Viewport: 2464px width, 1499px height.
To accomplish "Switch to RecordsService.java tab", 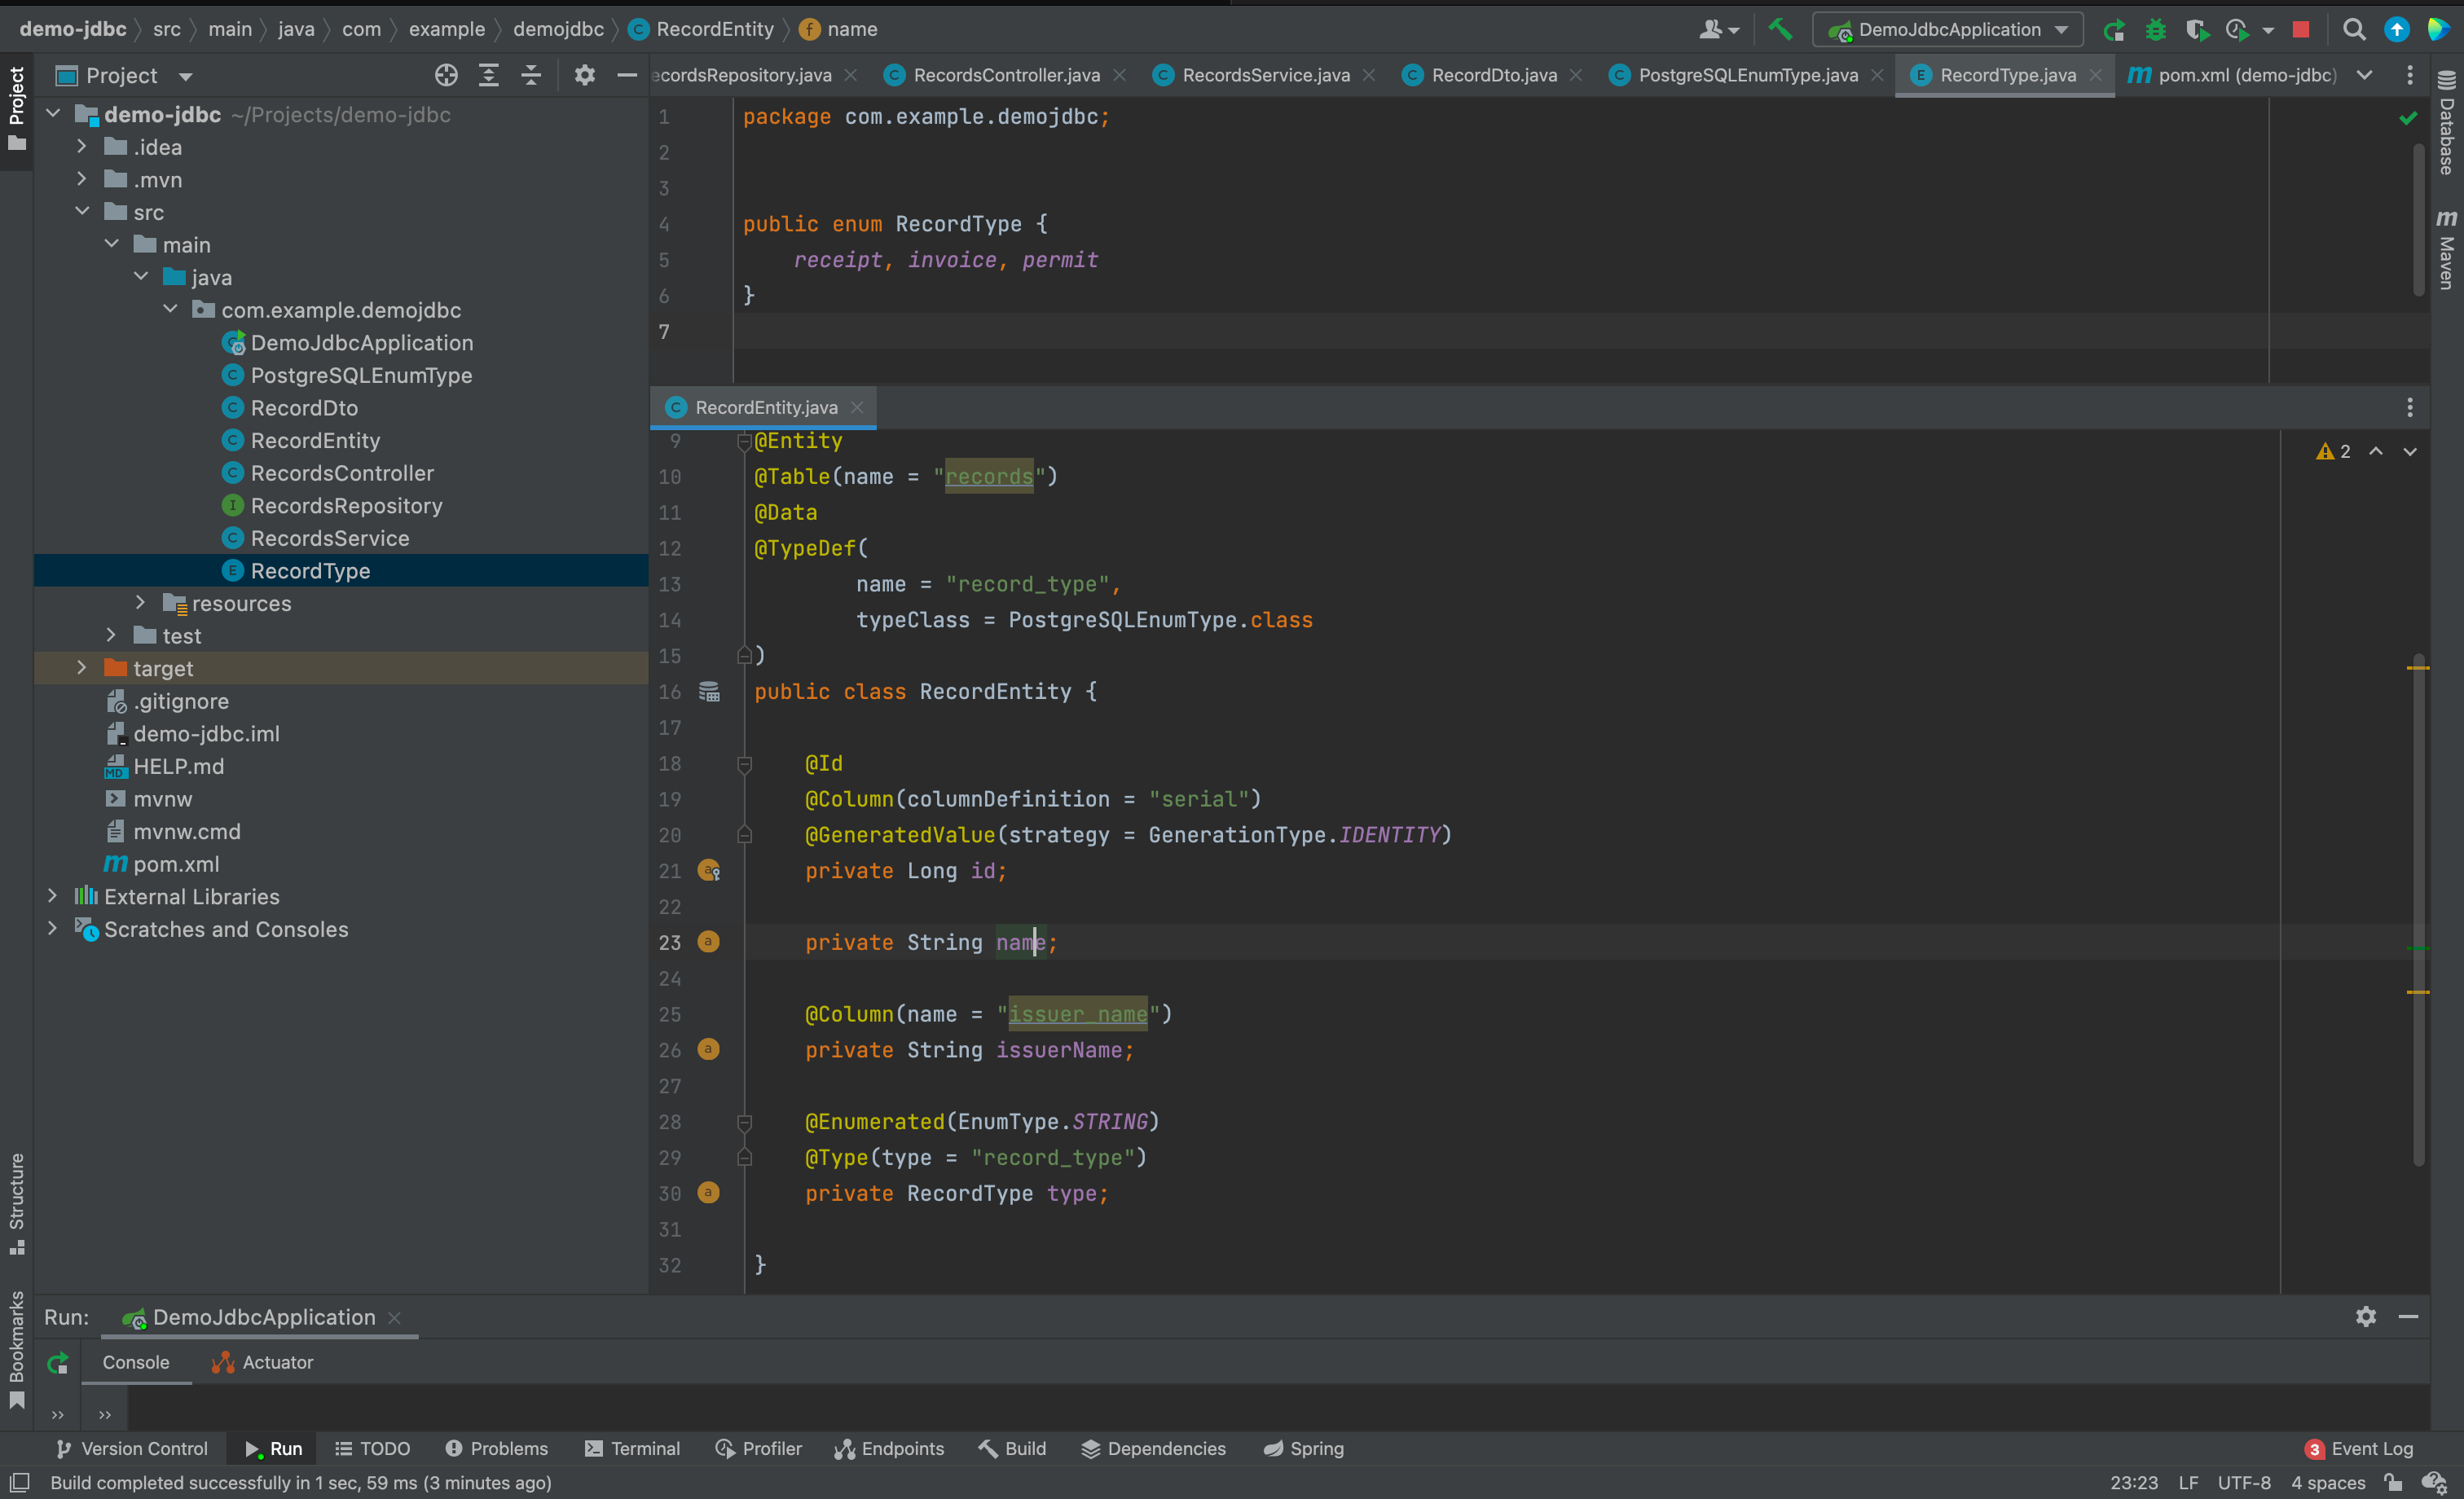I will click(x=1265, y=75).
